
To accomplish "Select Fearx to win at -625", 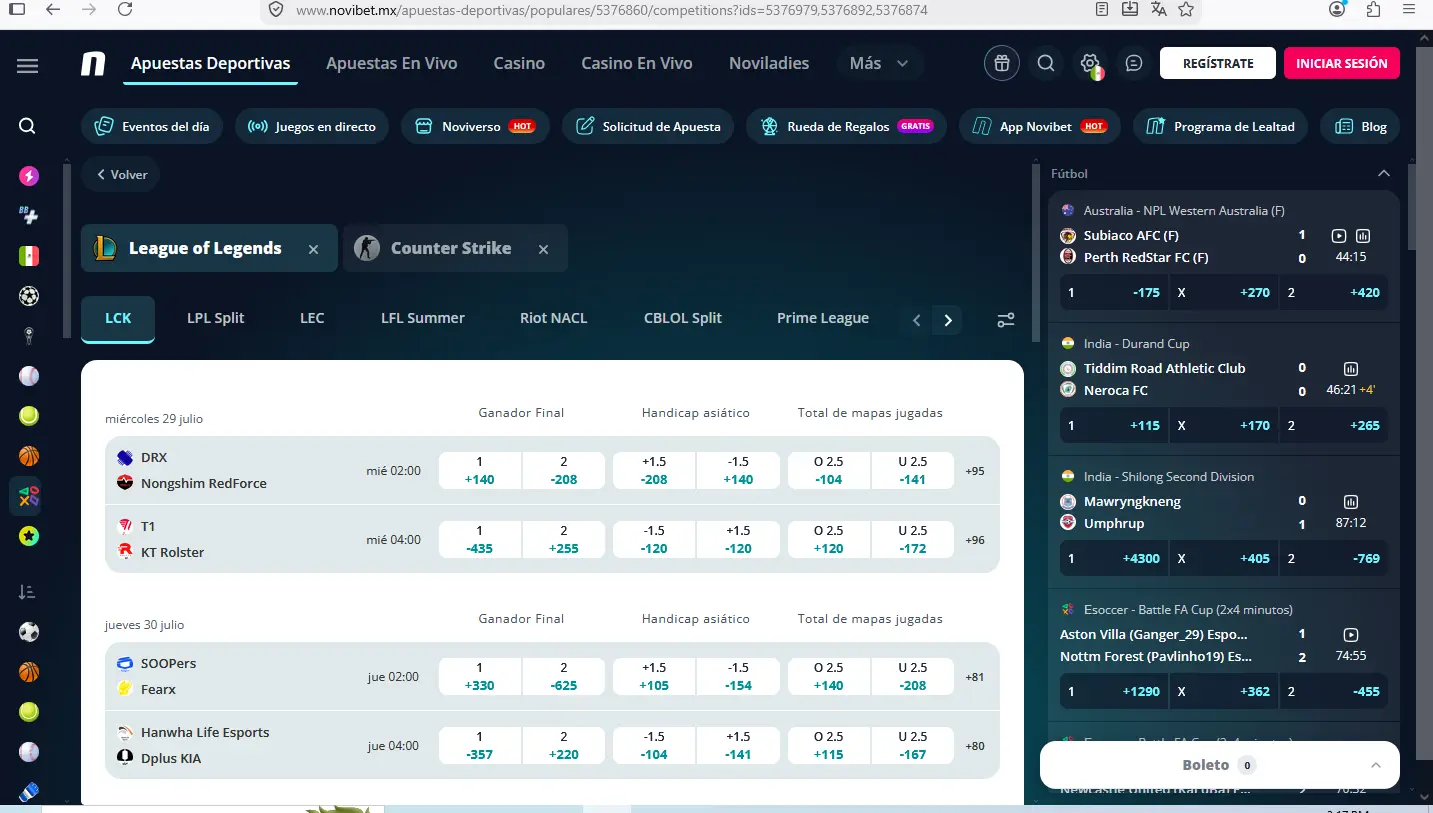I will click(564, 676).
